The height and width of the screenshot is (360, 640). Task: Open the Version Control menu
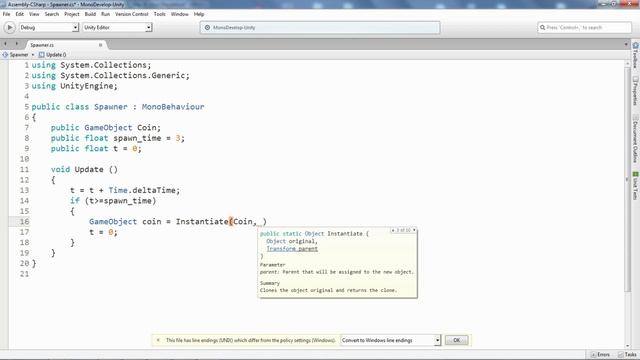(132, 14)
